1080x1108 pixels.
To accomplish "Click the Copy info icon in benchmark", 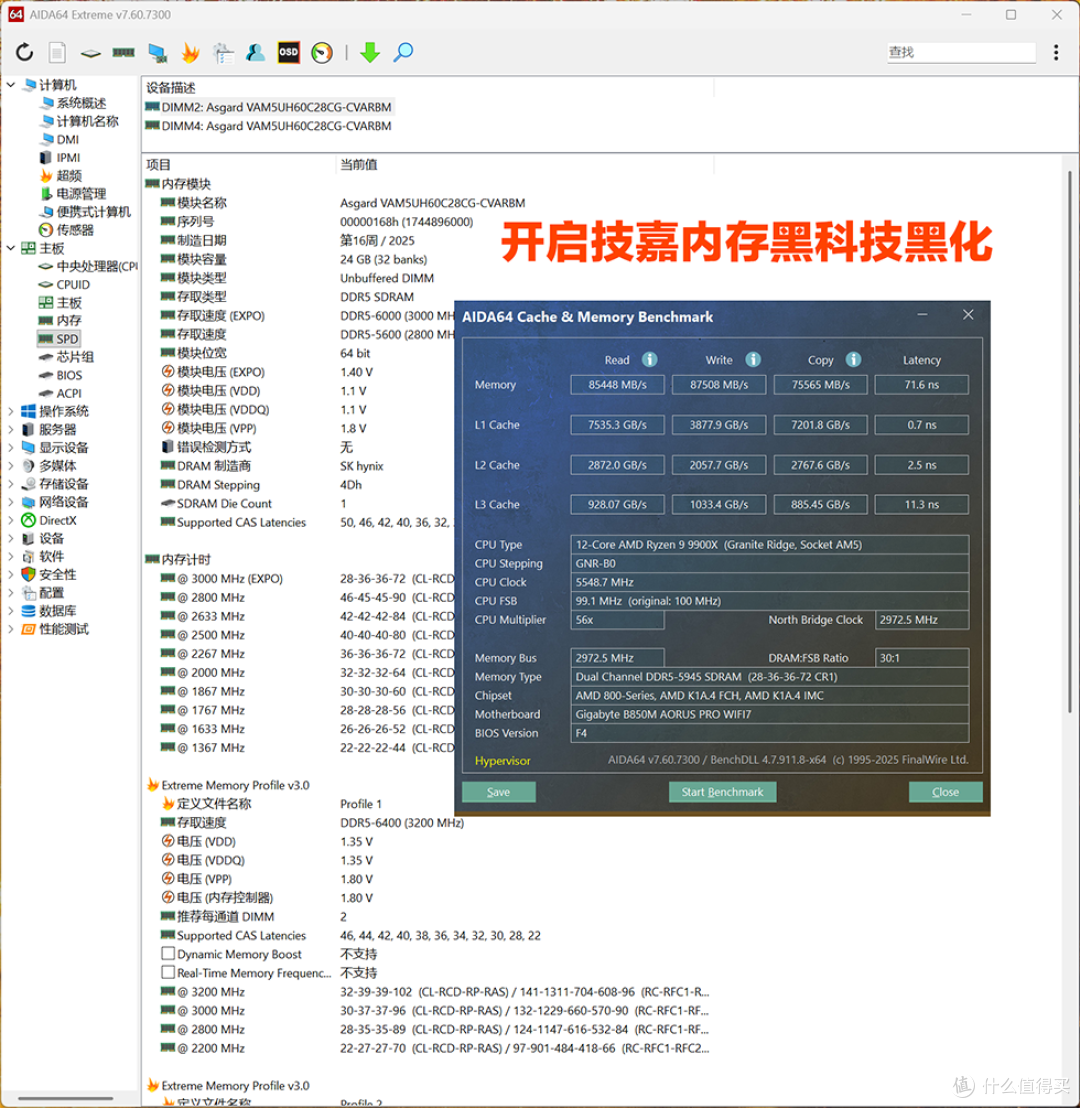I will click(x=854, y=360).
